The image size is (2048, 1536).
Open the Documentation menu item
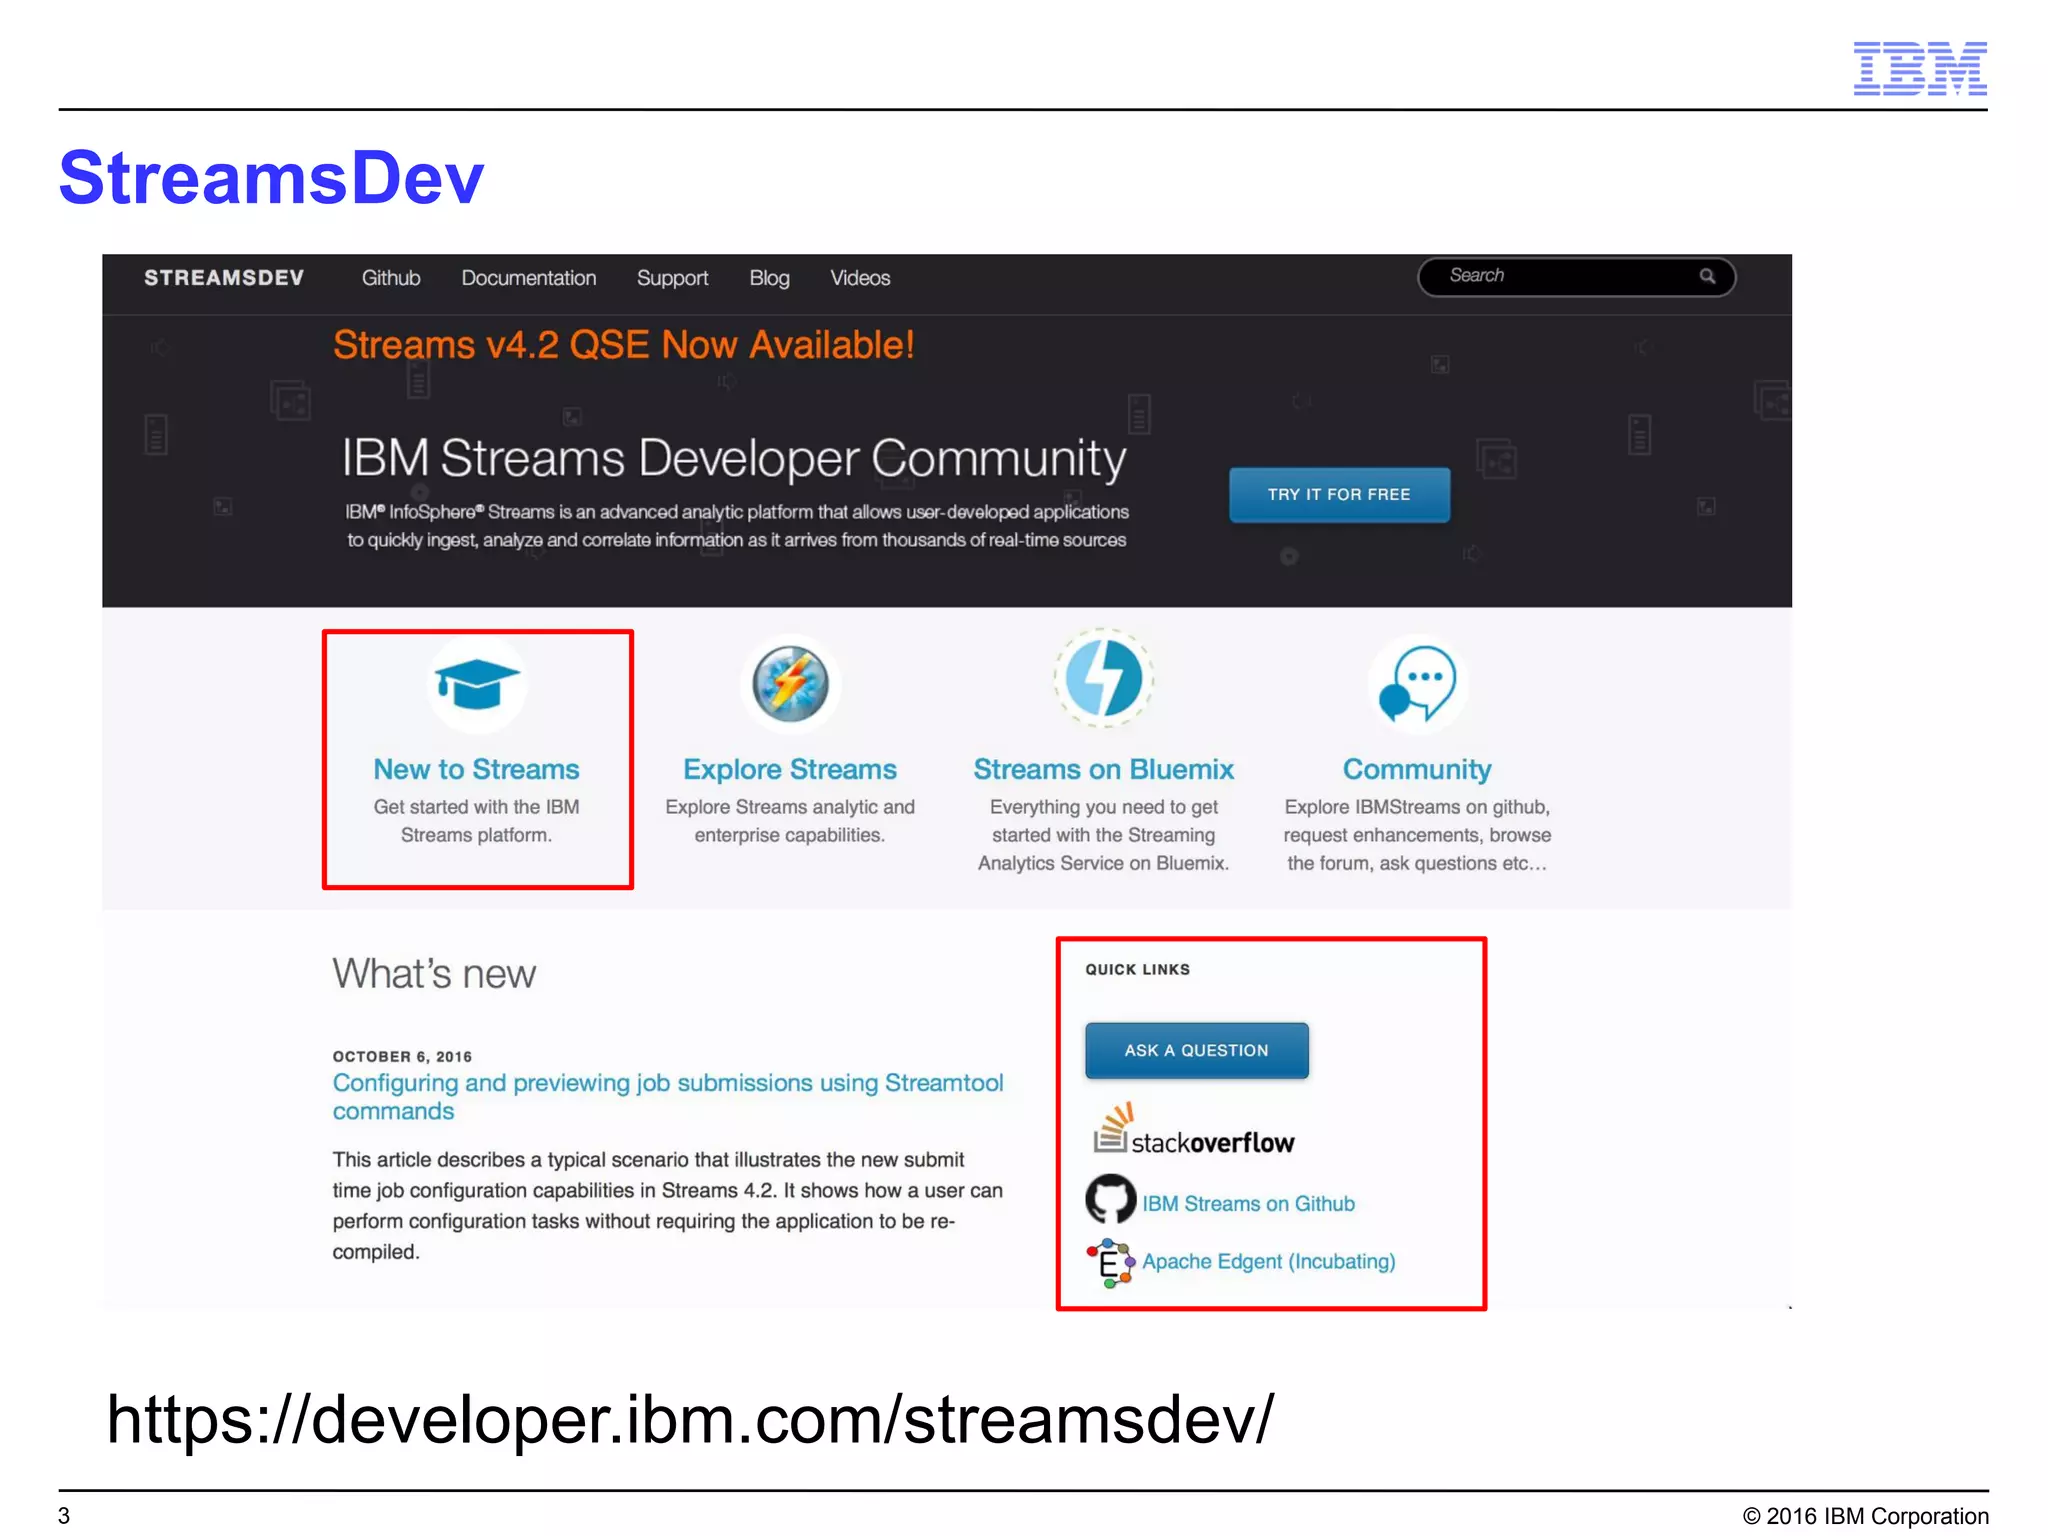click(528, 278)
